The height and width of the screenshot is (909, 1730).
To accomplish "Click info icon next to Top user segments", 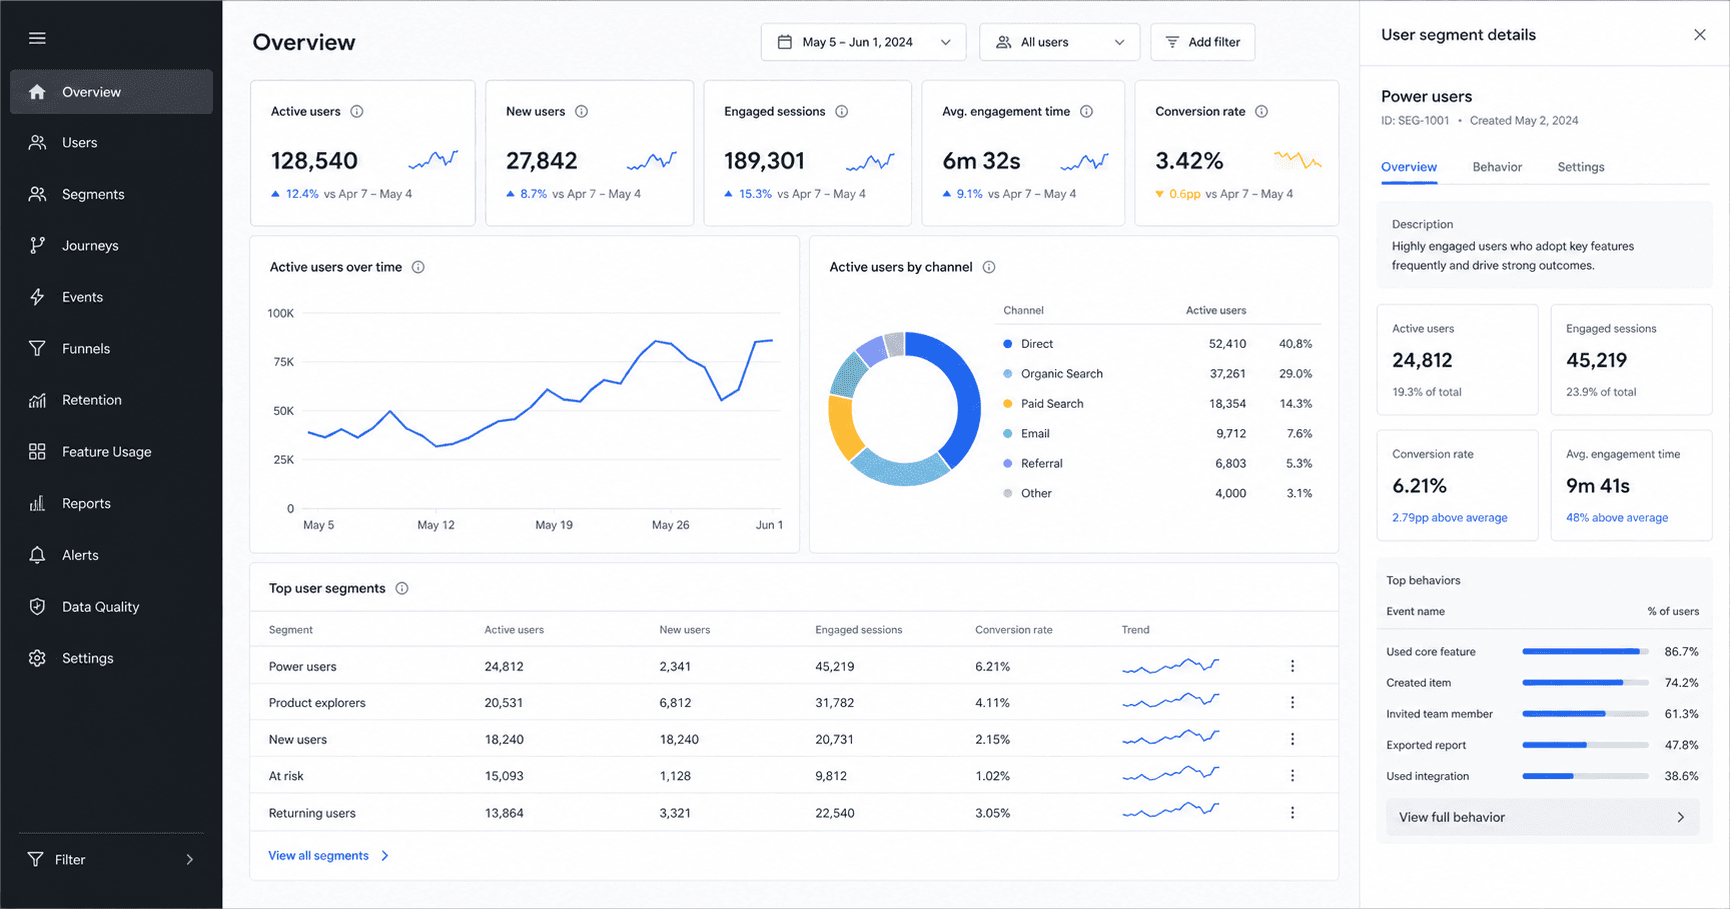I will pos(402,588).
